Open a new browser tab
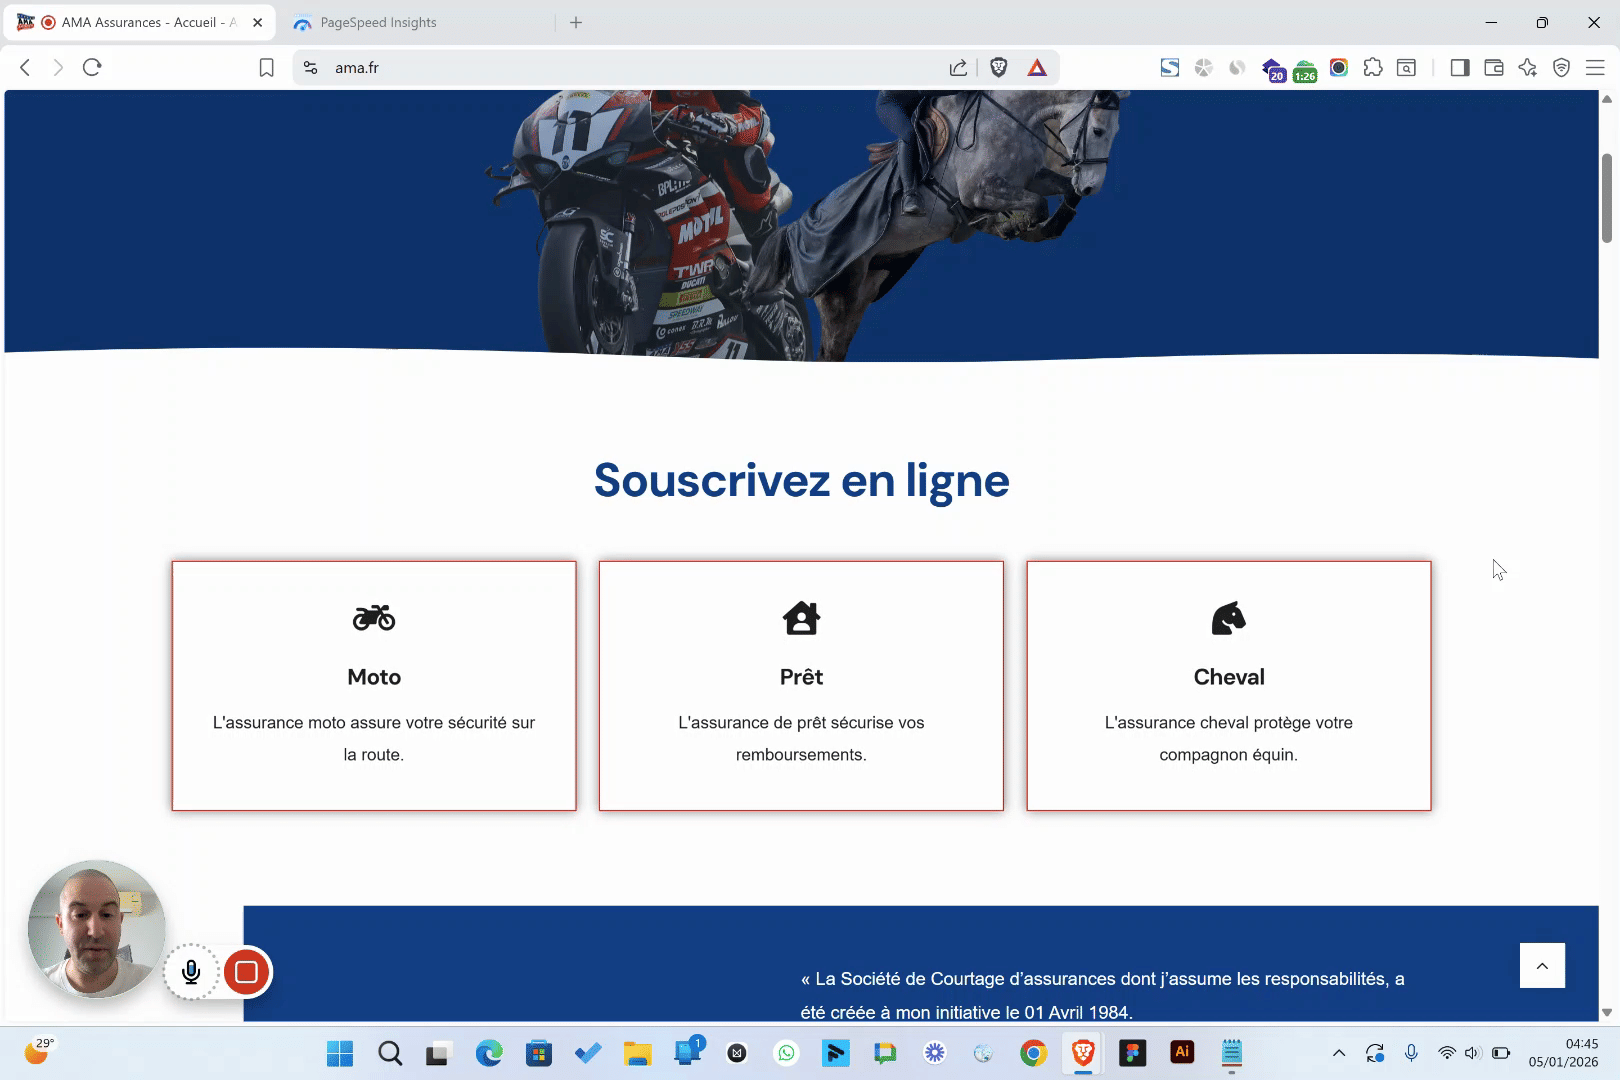Image resolution: width=1620 pixels, height=1080 pixels. (576, 22)
